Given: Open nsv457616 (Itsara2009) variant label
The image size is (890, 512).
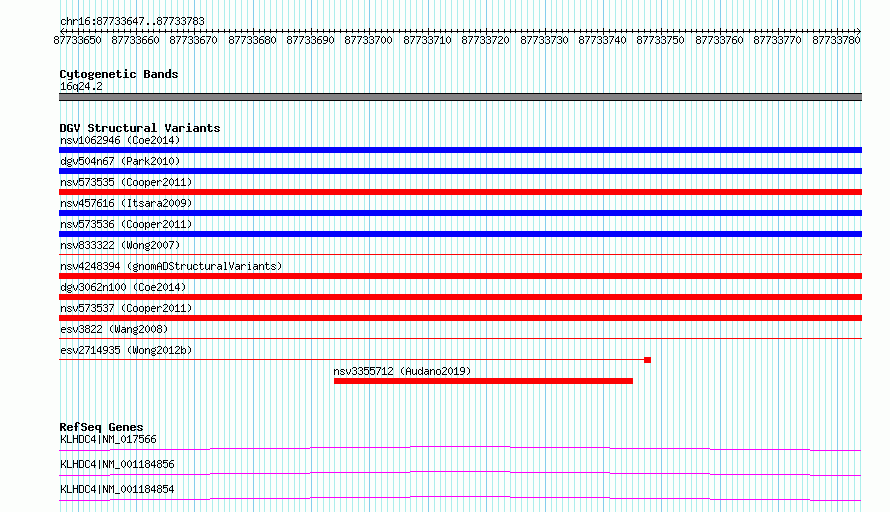Looking at the screenshot, I should [x=126, y=203].
